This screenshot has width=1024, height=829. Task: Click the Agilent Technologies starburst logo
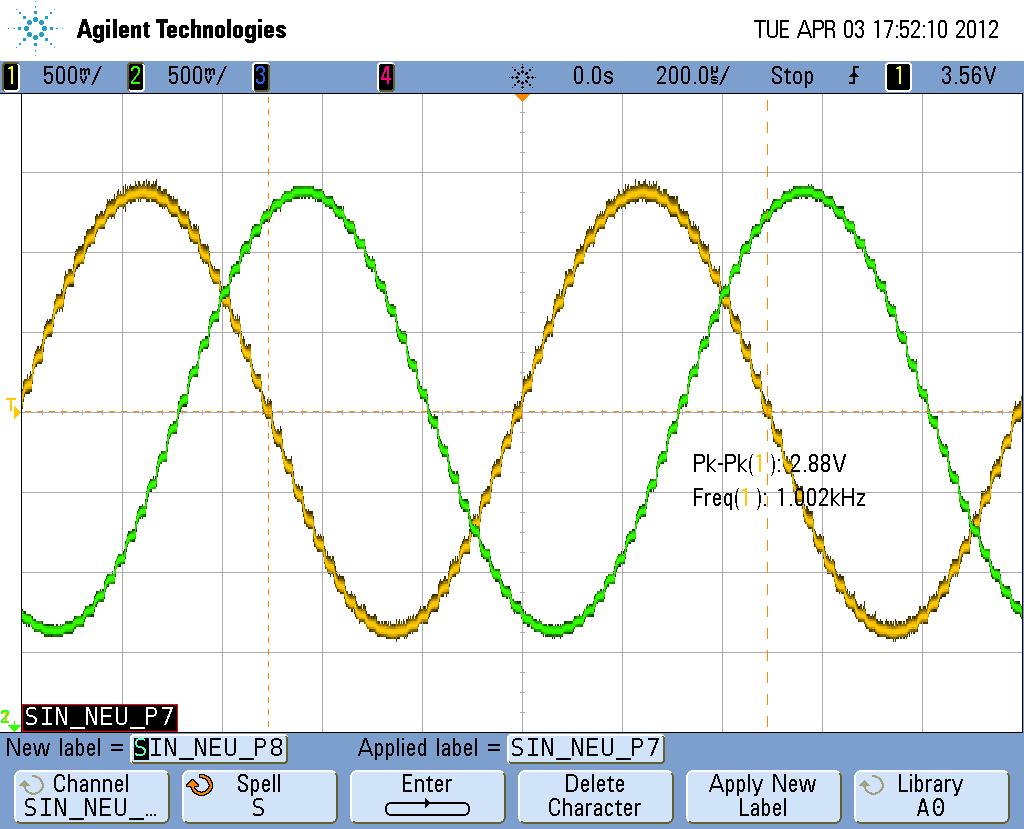coord(37,28)
